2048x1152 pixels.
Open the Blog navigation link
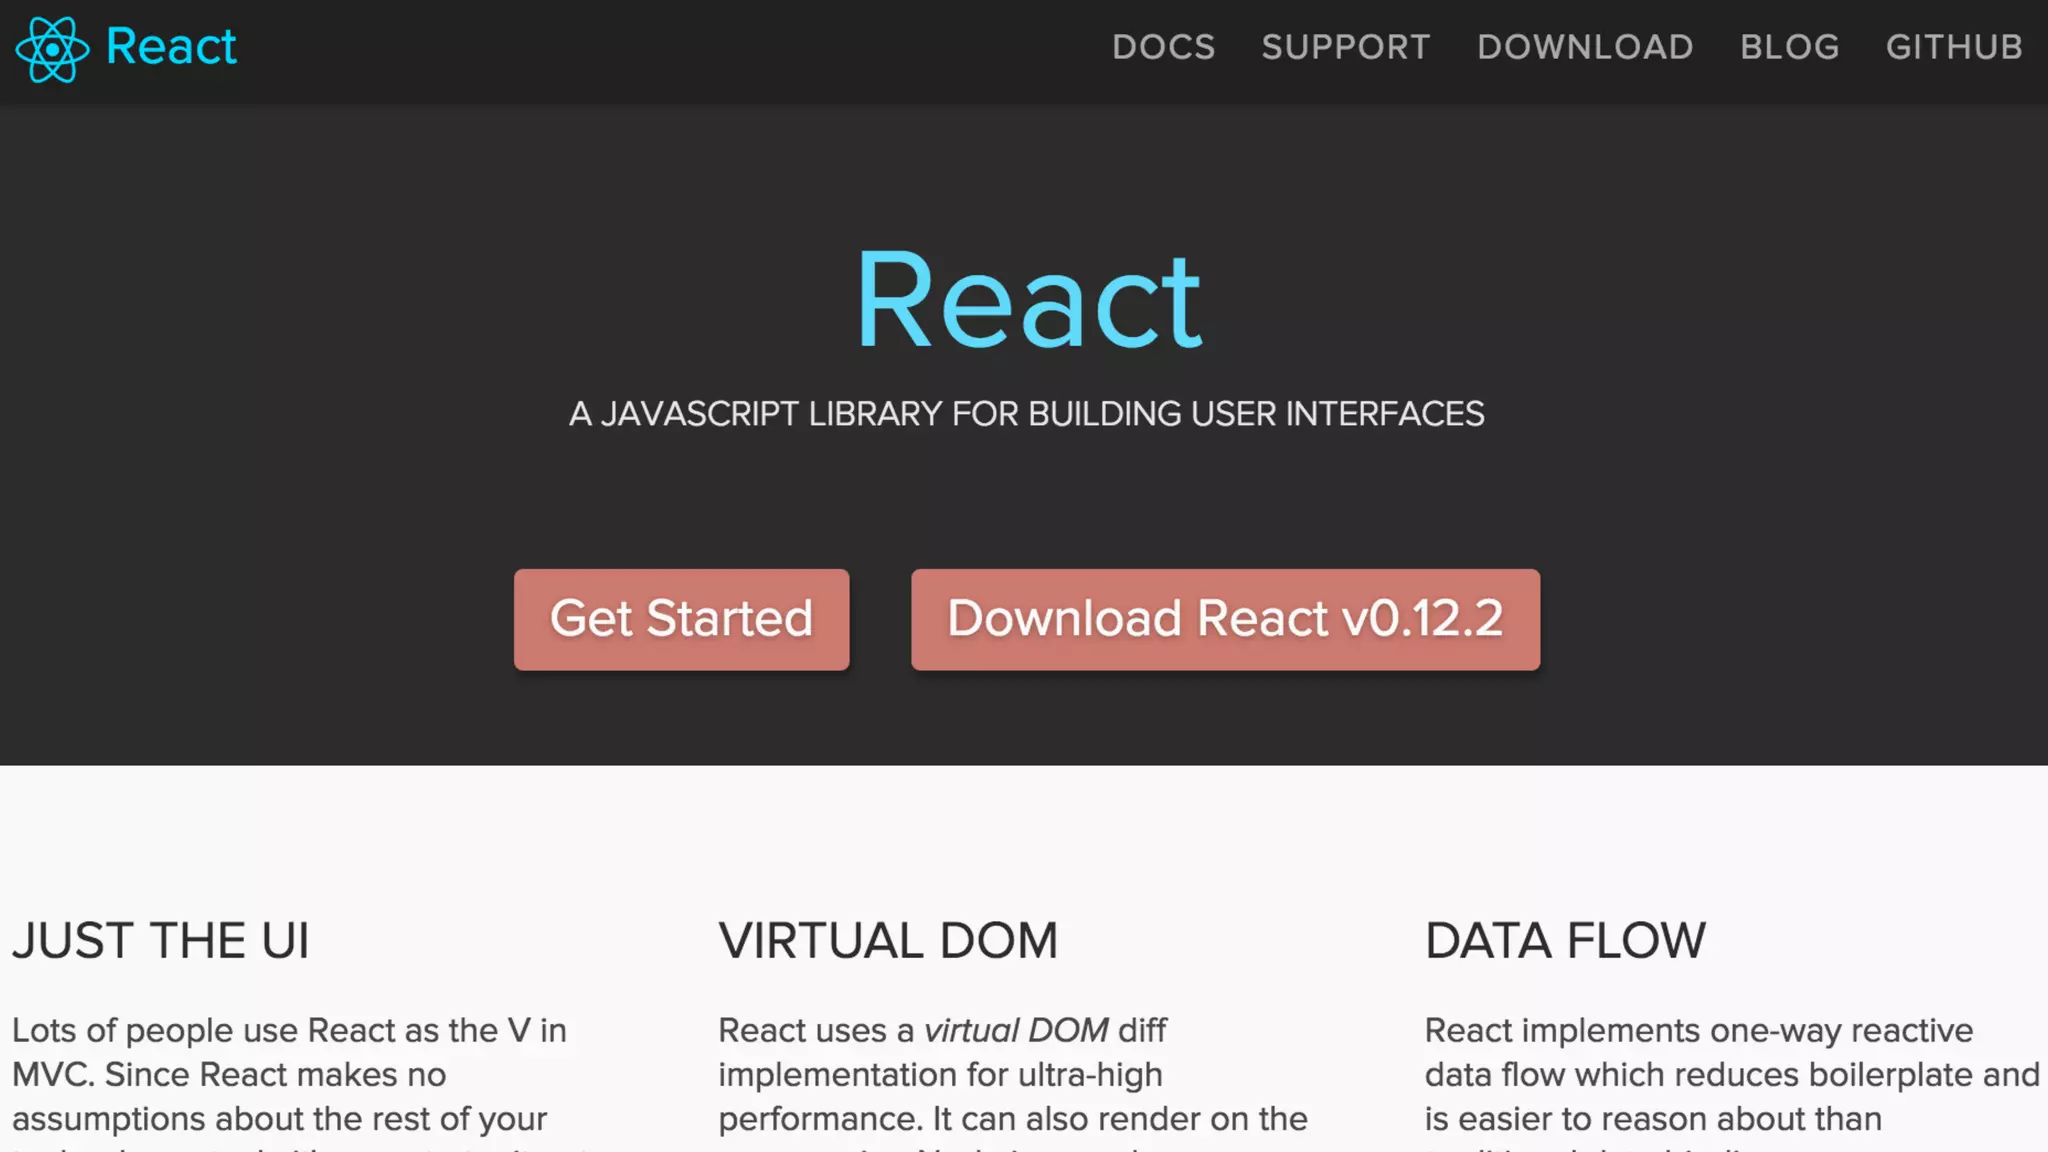pos(1789,47)
